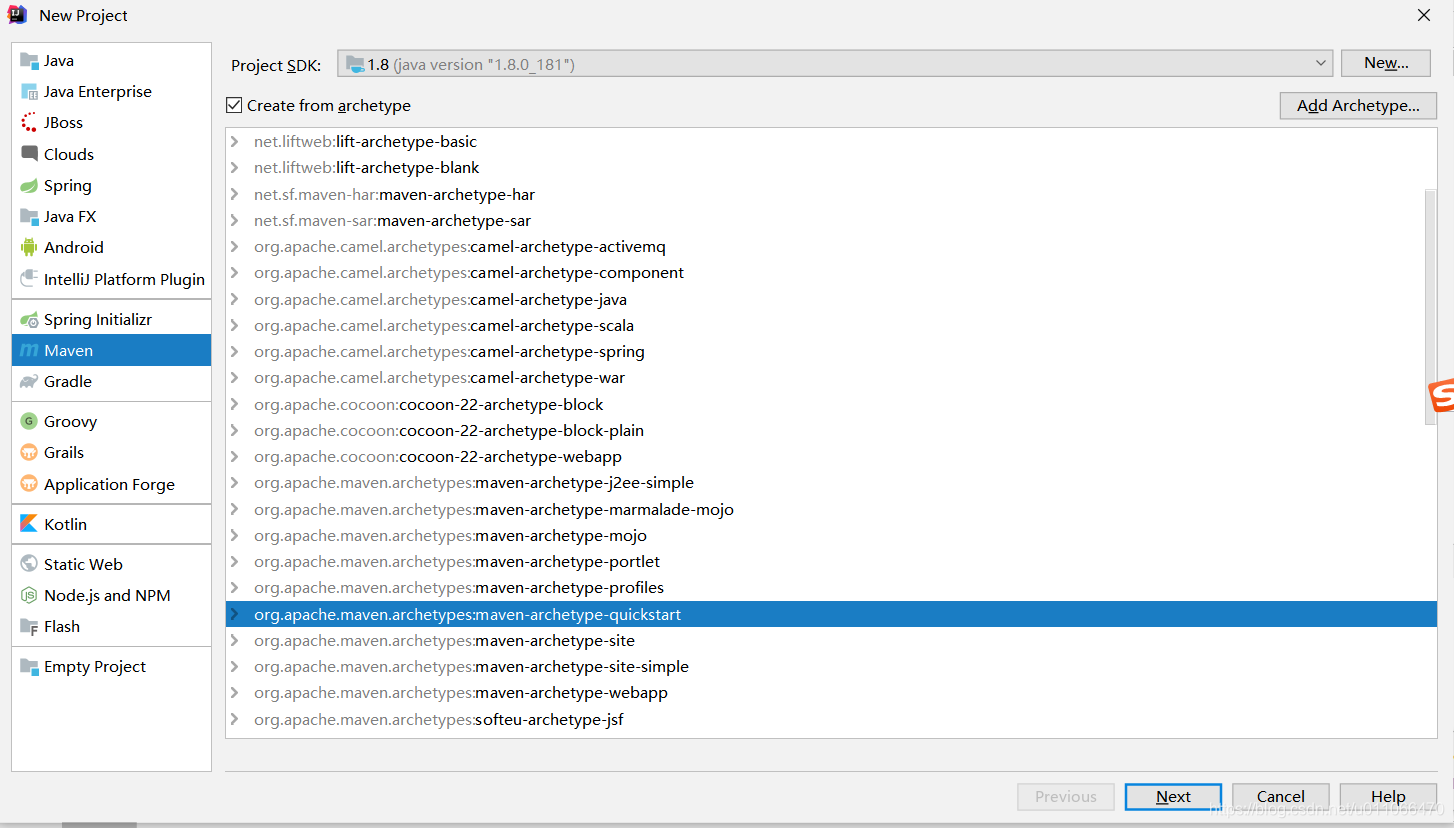Click the Gradle elephant icon
Image resolution: width=1454 pixels, height=828 pixels.
29,382
